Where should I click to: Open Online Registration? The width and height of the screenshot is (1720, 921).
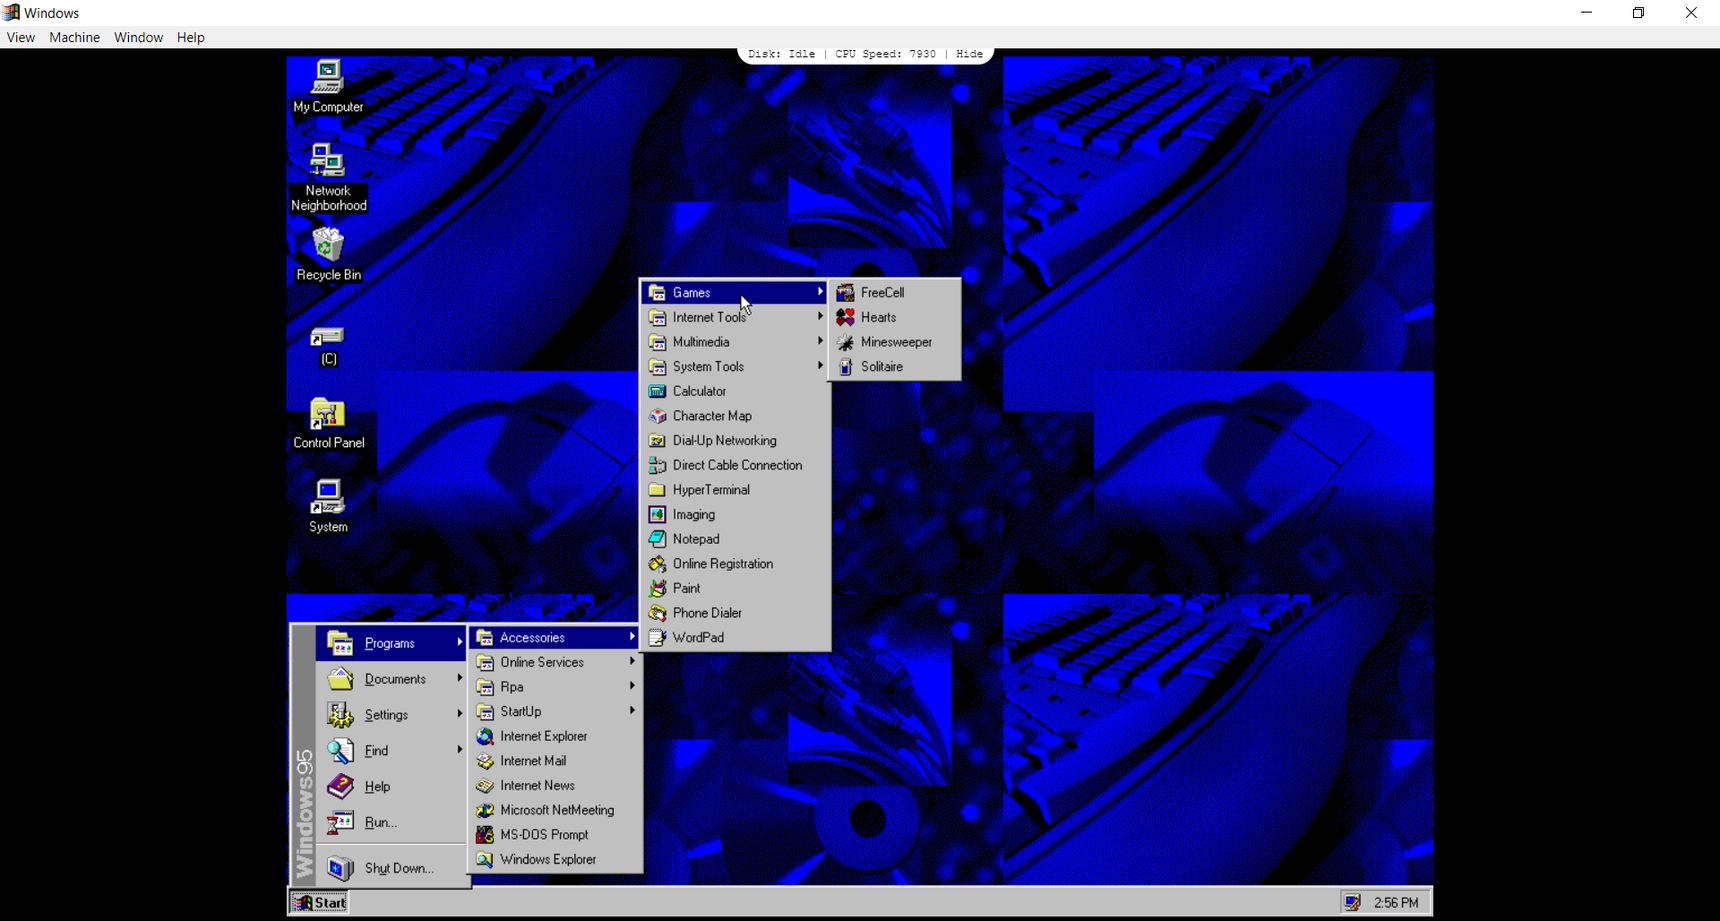coord(735,564)
